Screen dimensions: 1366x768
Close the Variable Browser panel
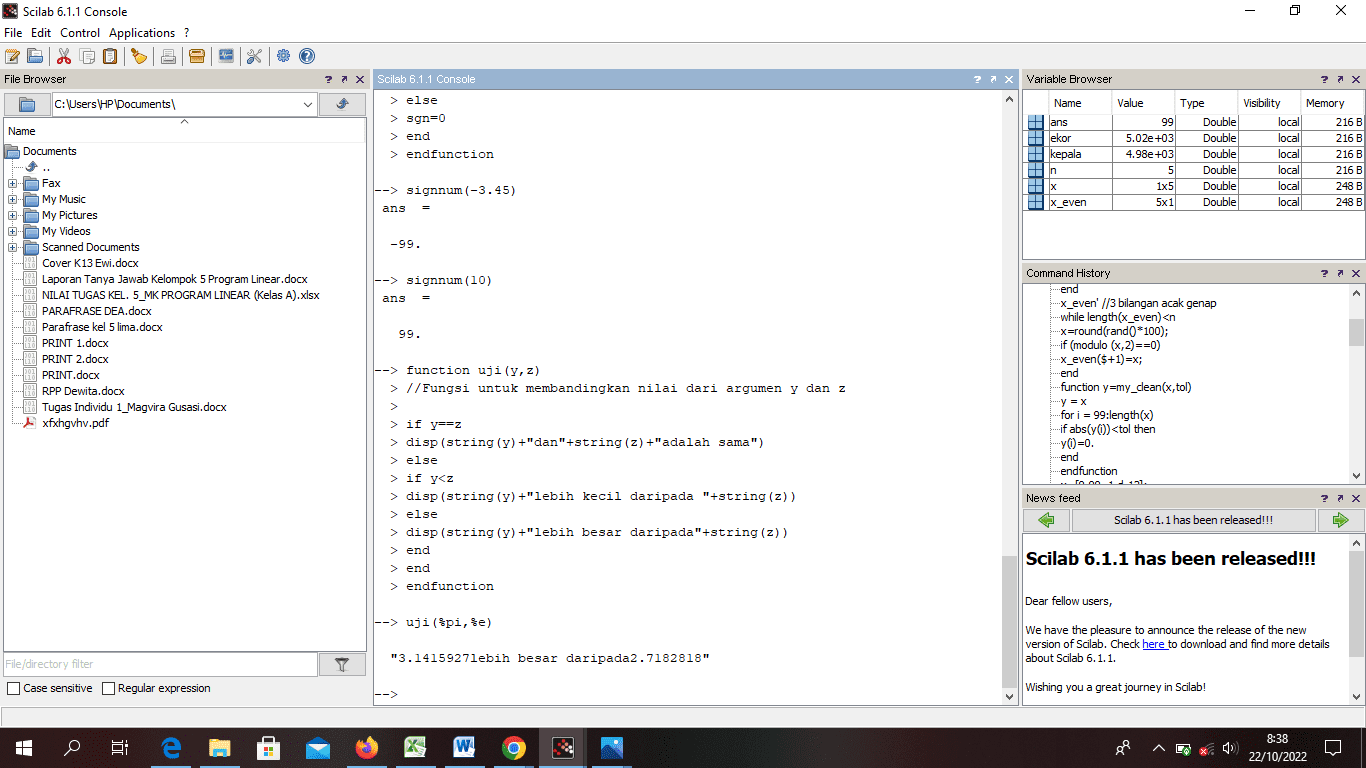point(1356,79)
